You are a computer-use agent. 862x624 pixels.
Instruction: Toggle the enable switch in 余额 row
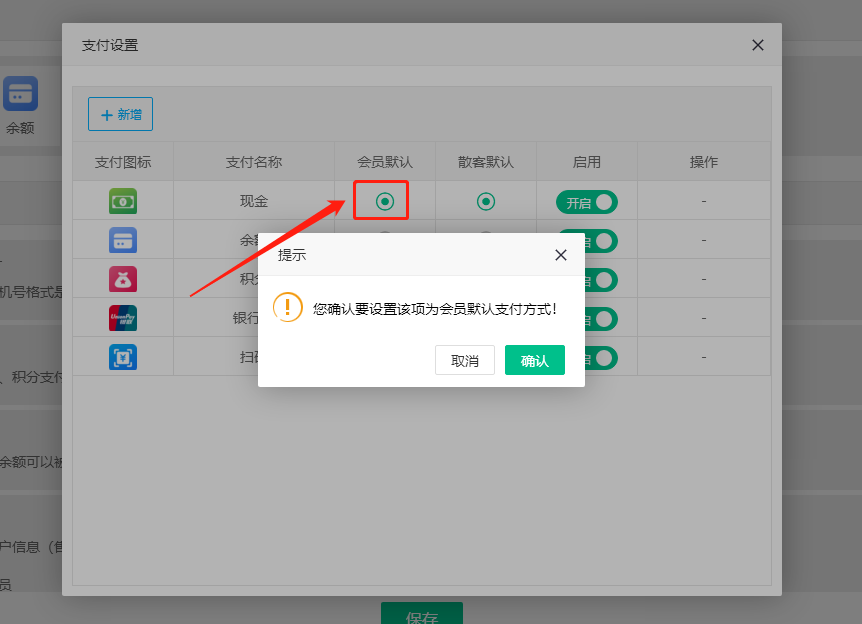tap(600, 241)
